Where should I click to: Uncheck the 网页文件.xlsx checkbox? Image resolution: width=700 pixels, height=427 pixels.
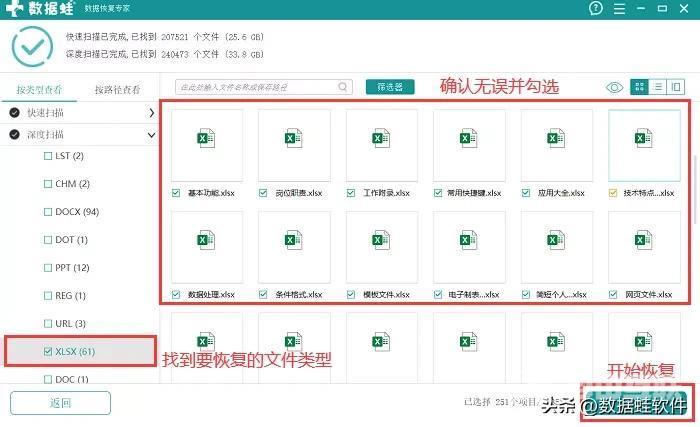click(x=613, y=294)
